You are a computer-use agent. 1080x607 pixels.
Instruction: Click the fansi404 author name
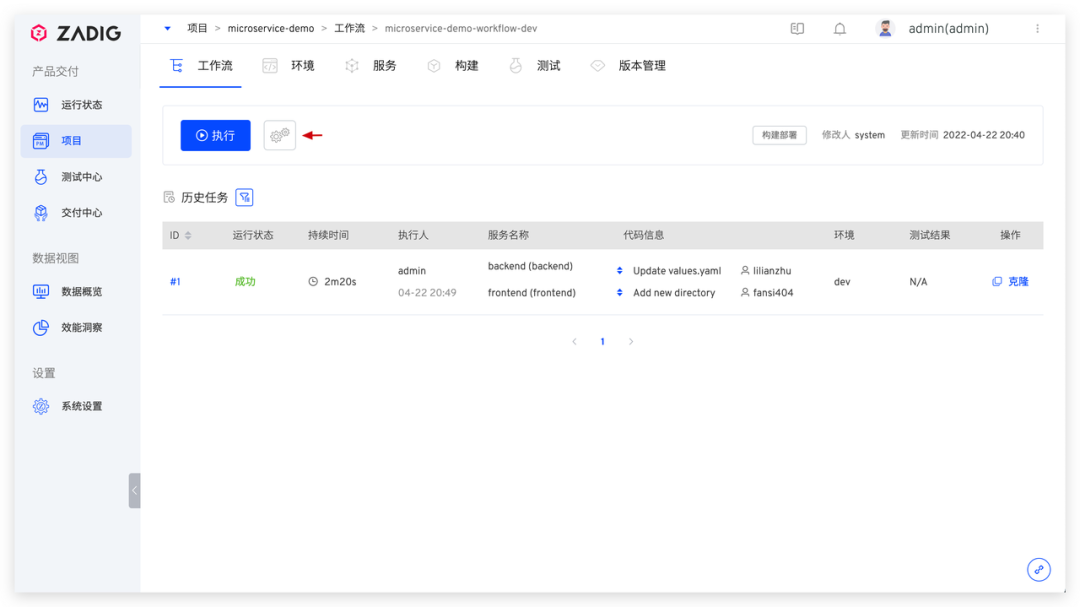tap(773, 293)
